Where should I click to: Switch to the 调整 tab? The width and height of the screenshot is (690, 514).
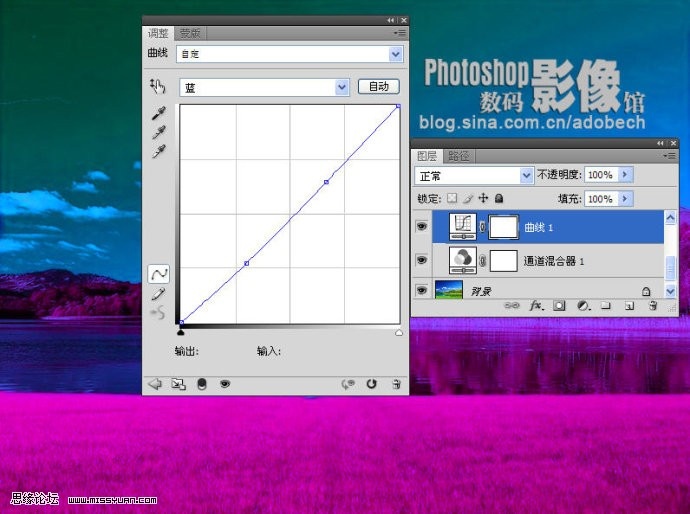pos(158,33)
